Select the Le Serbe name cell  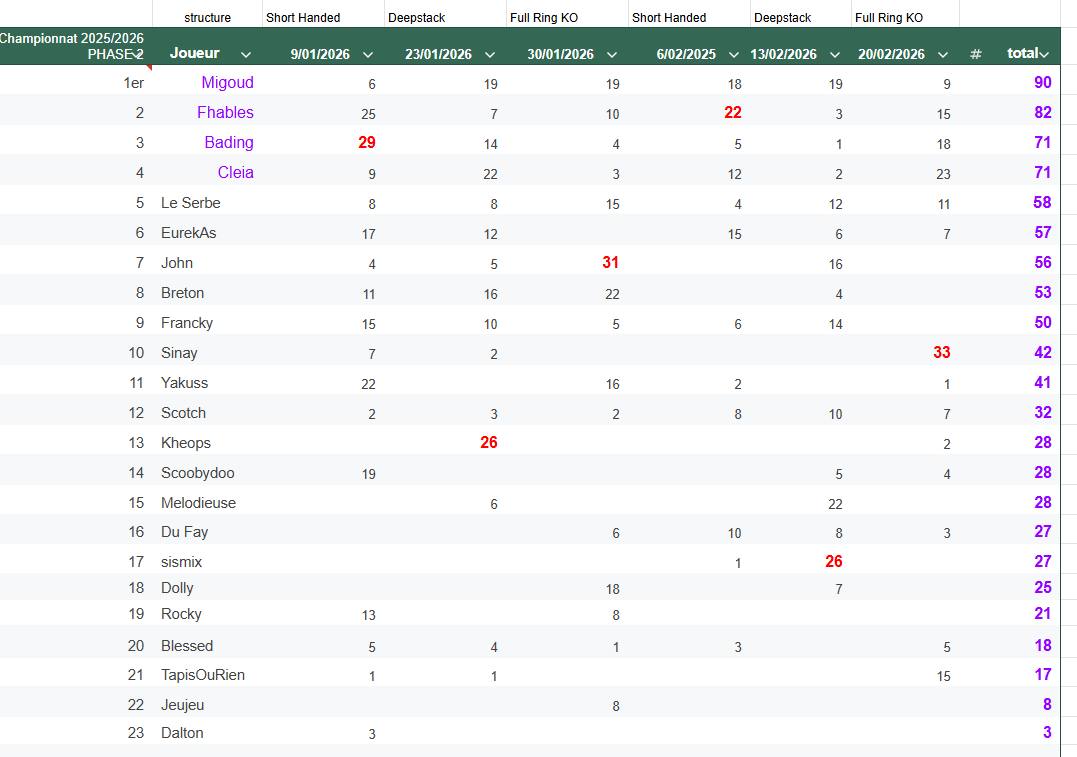(191, 203)
